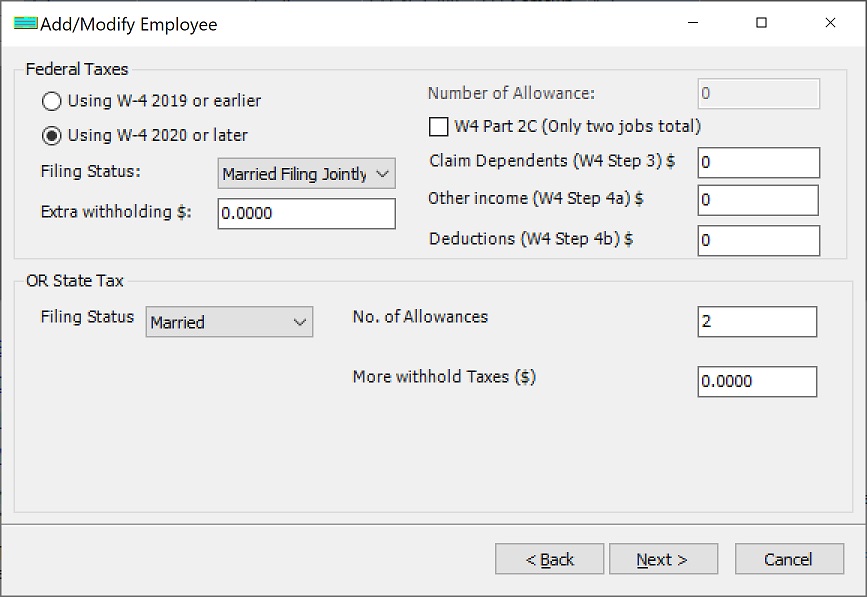The height and width of the screenshot is (597, 867).
Task: Click the Next button
Action: [663, 558]
